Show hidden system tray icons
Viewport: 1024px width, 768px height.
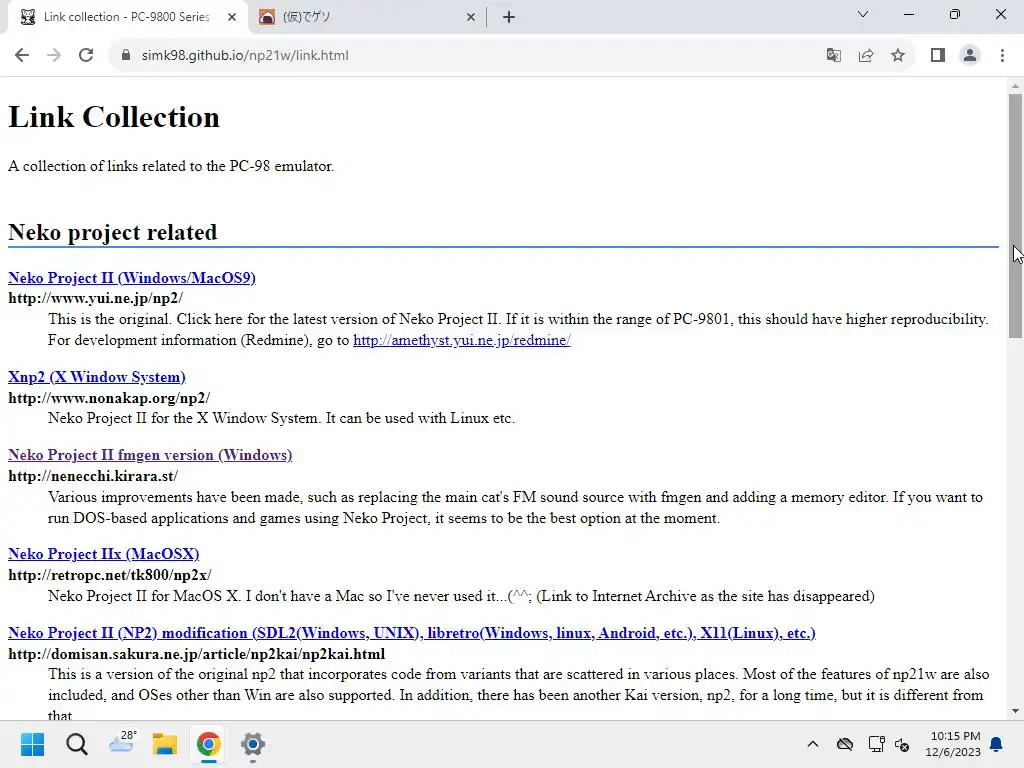pos(812,744)
